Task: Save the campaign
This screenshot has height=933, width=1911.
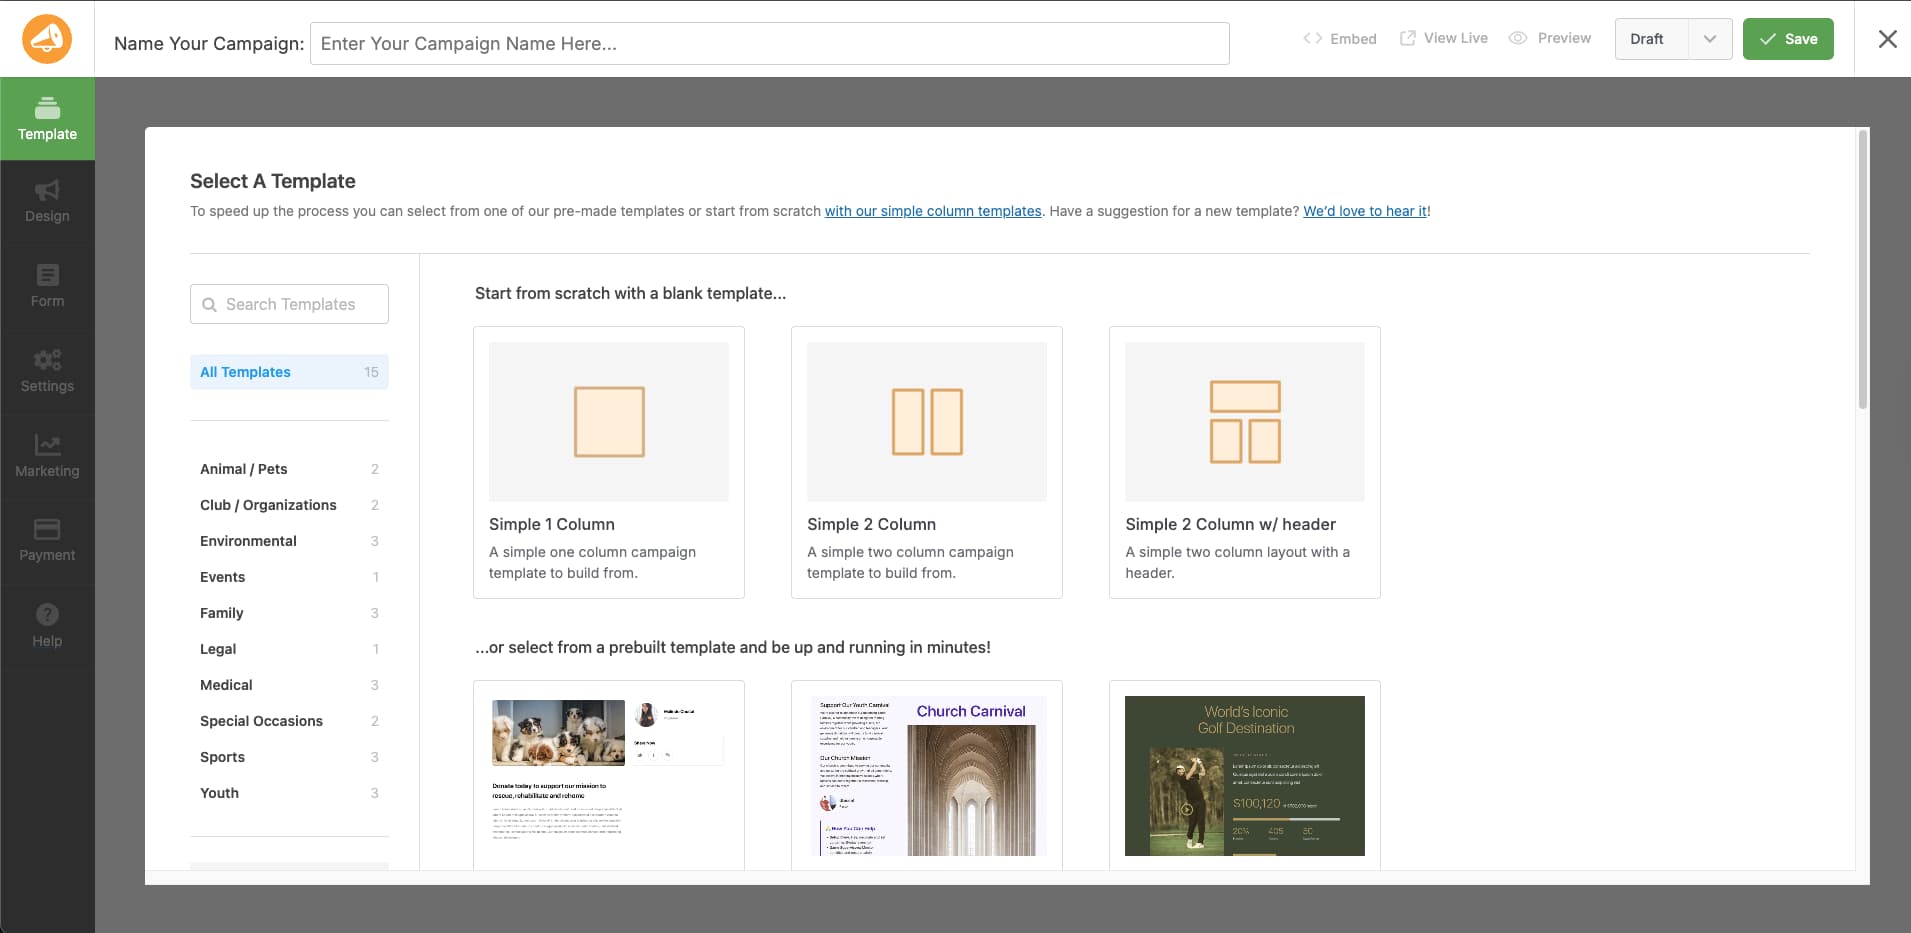Action: (1787, 39)
